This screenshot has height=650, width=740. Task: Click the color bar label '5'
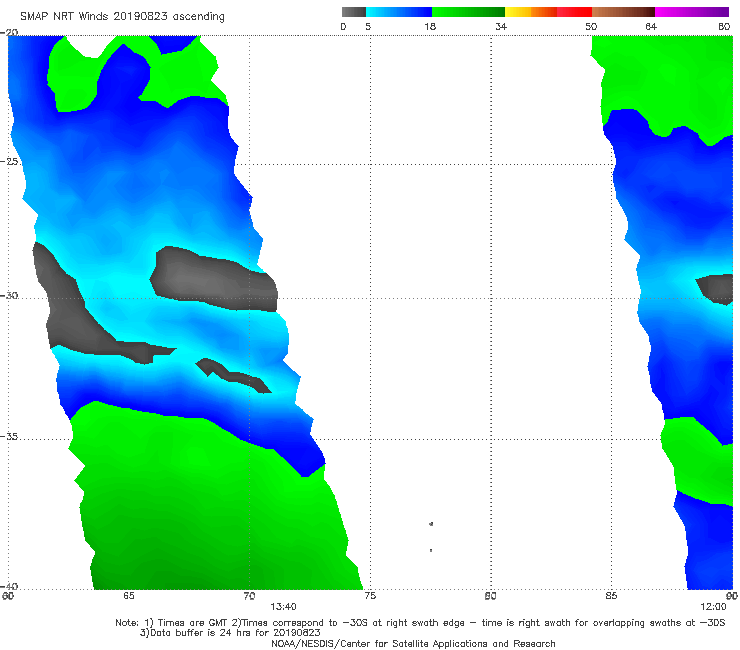click(x=368, y=26)
